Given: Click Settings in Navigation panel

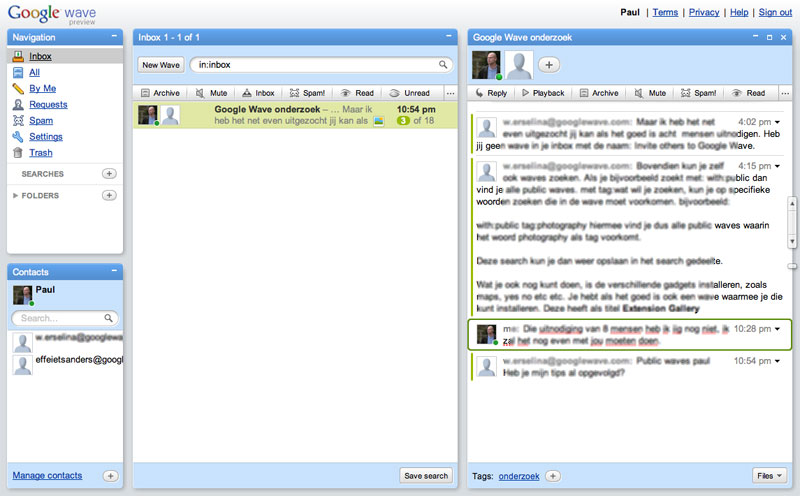Looking at the screenshot, I should [45, 137].
